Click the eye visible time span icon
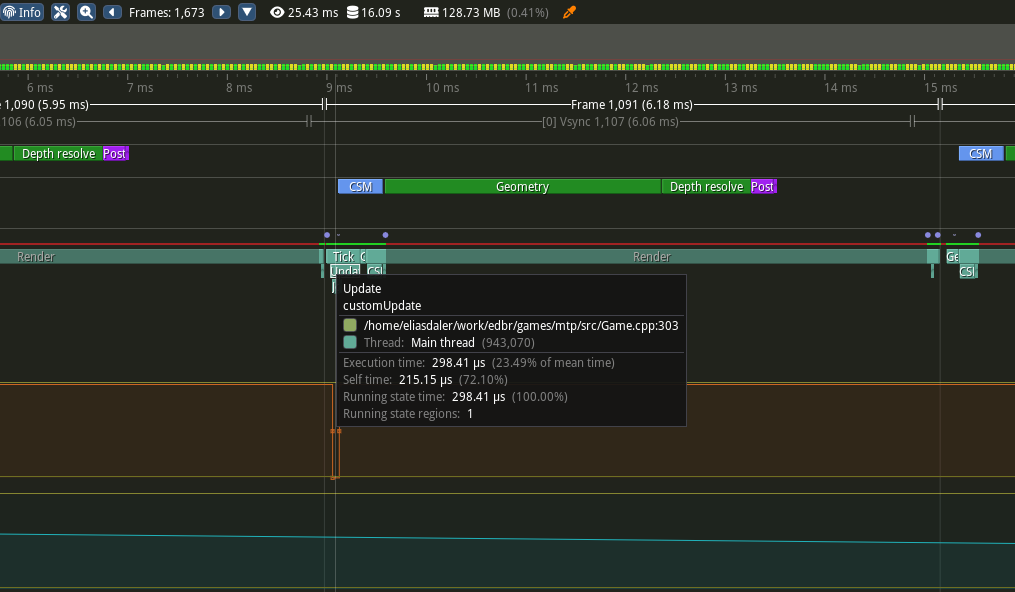 [x=277, y=12]
